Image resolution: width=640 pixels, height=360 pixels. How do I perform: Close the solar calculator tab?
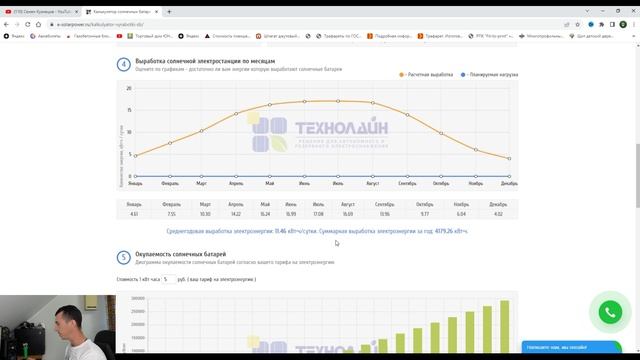[x=156, y=12]
